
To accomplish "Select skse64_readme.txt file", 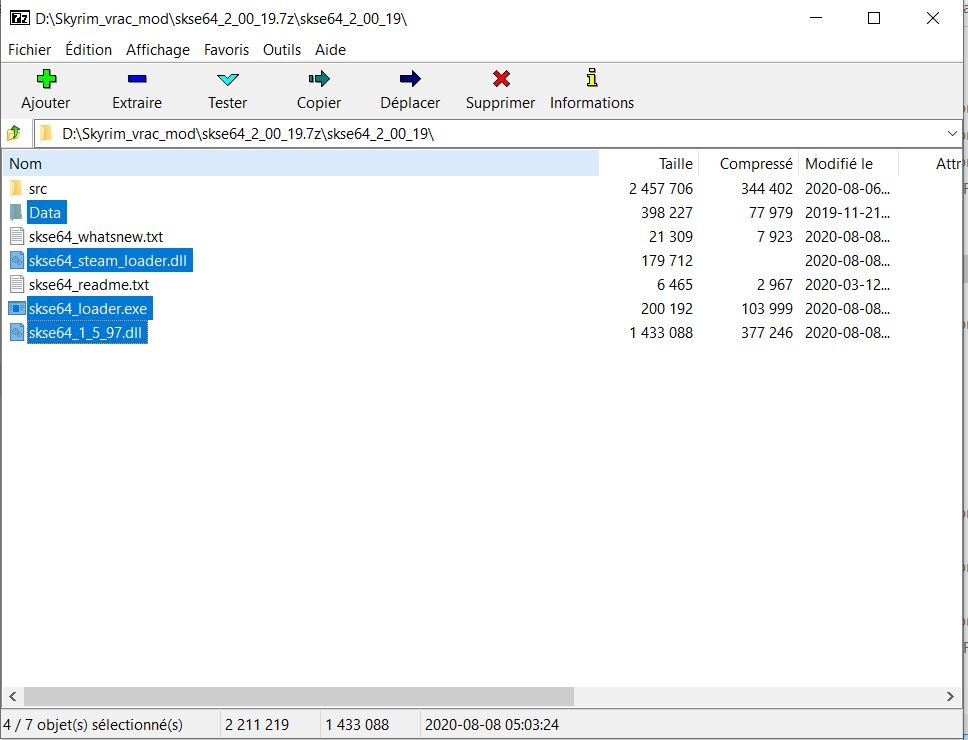I will coord(88,285).
